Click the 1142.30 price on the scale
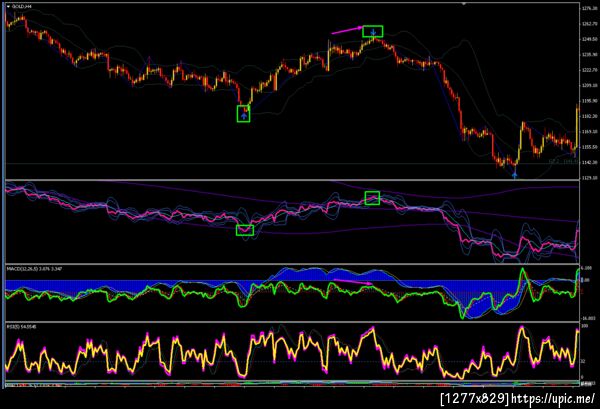600x409 pixels. pyautogui.click(x=589, y=163)
